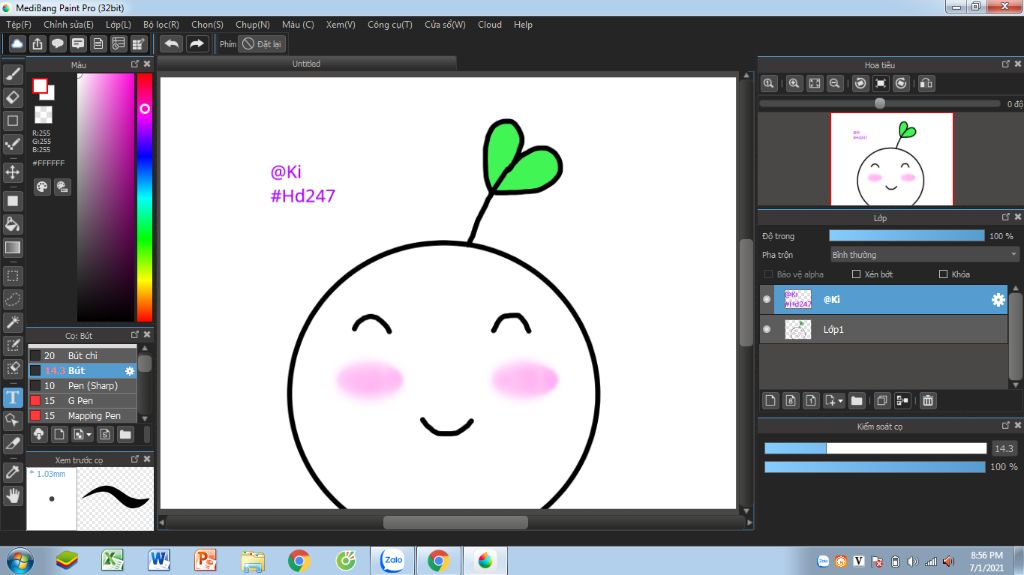This screenshot has width=1024, height=575.
Task: Adjust the brush size slider showing 14.3
Action: pyautogui.click(x=875, y=448)
